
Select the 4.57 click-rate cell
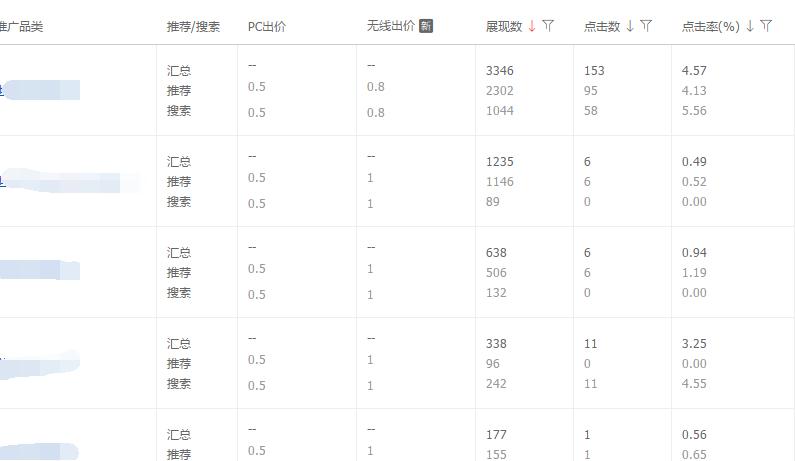click(x=694, y=70)
